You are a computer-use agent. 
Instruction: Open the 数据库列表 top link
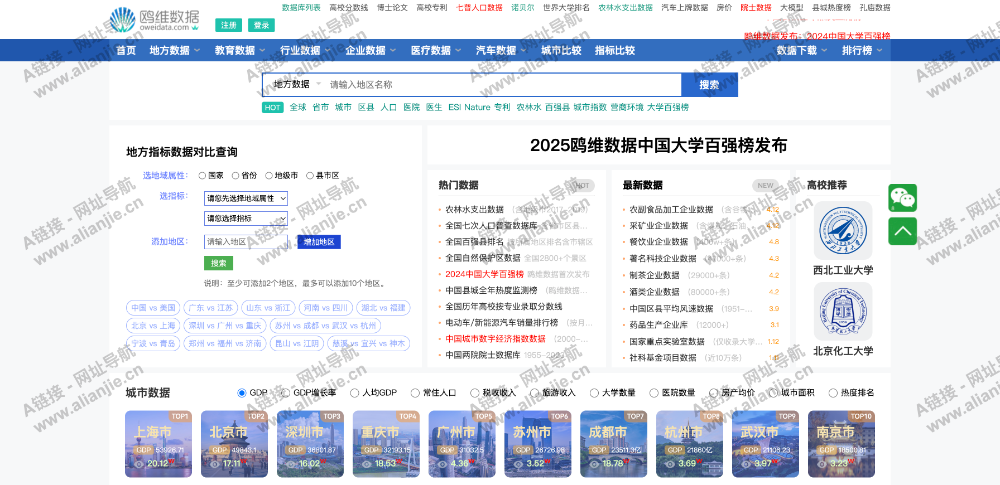pos(301,8)
